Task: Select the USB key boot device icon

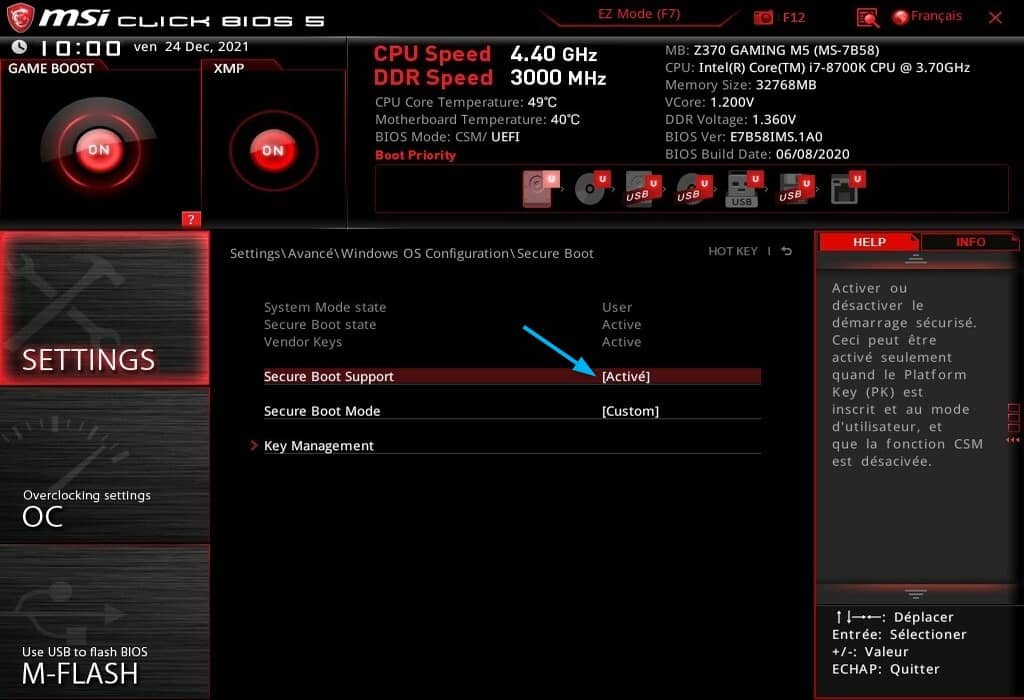Action: pos(744,189)
